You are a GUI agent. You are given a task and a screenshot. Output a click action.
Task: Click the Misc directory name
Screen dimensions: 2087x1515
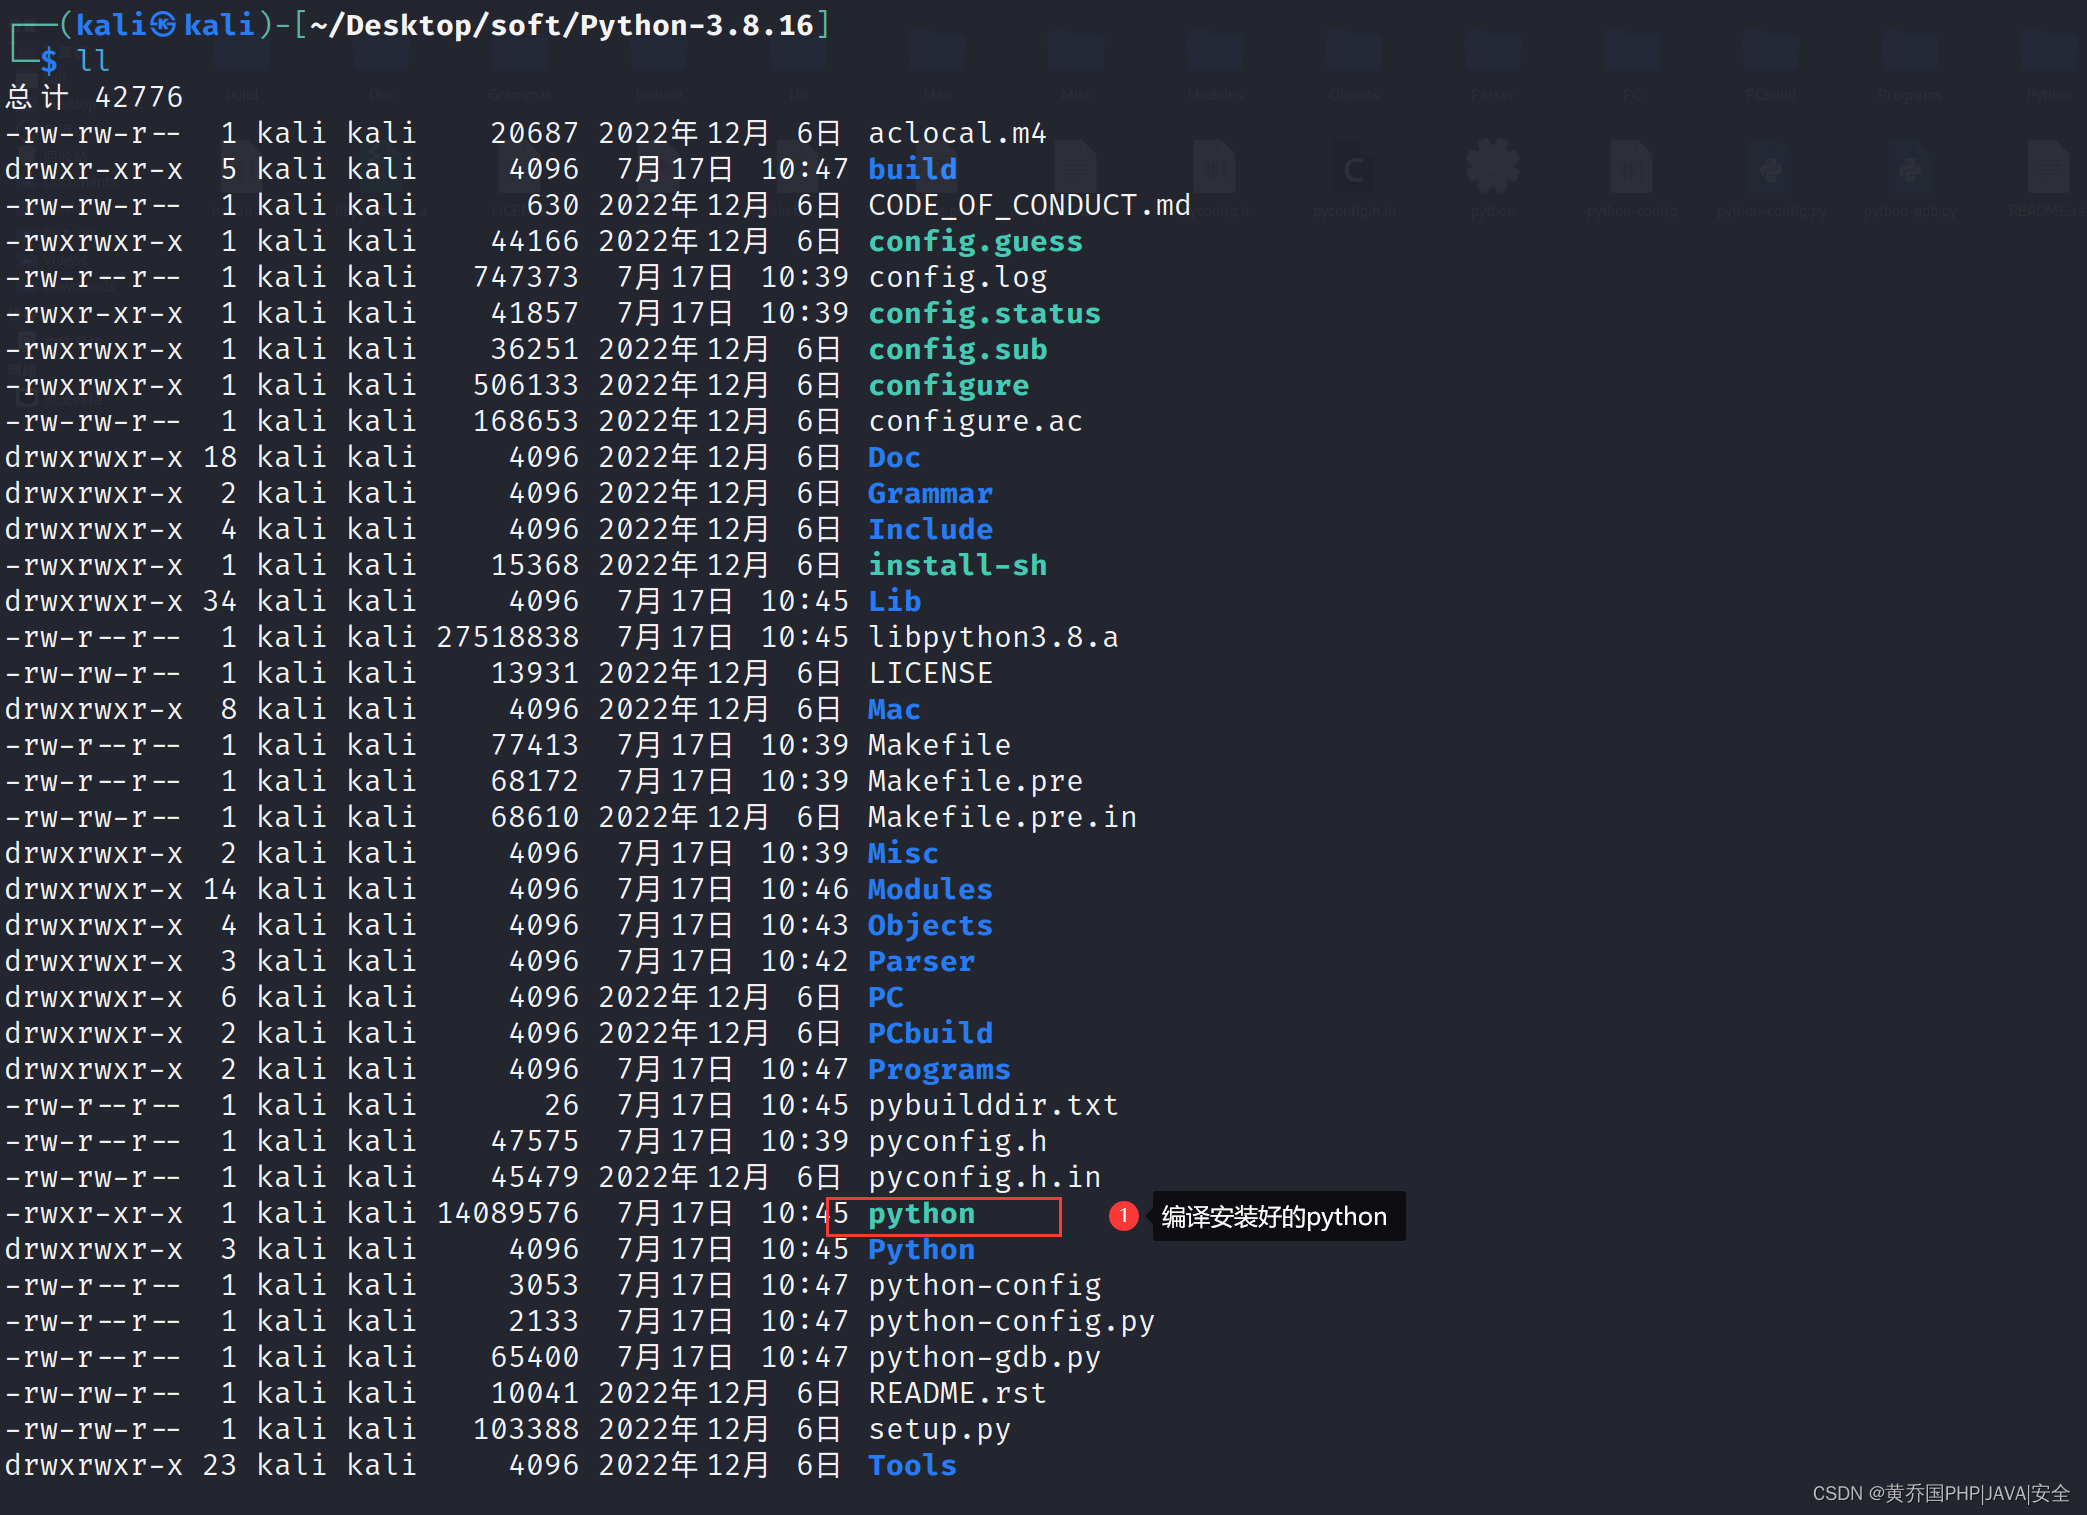[x=903, y=853]
